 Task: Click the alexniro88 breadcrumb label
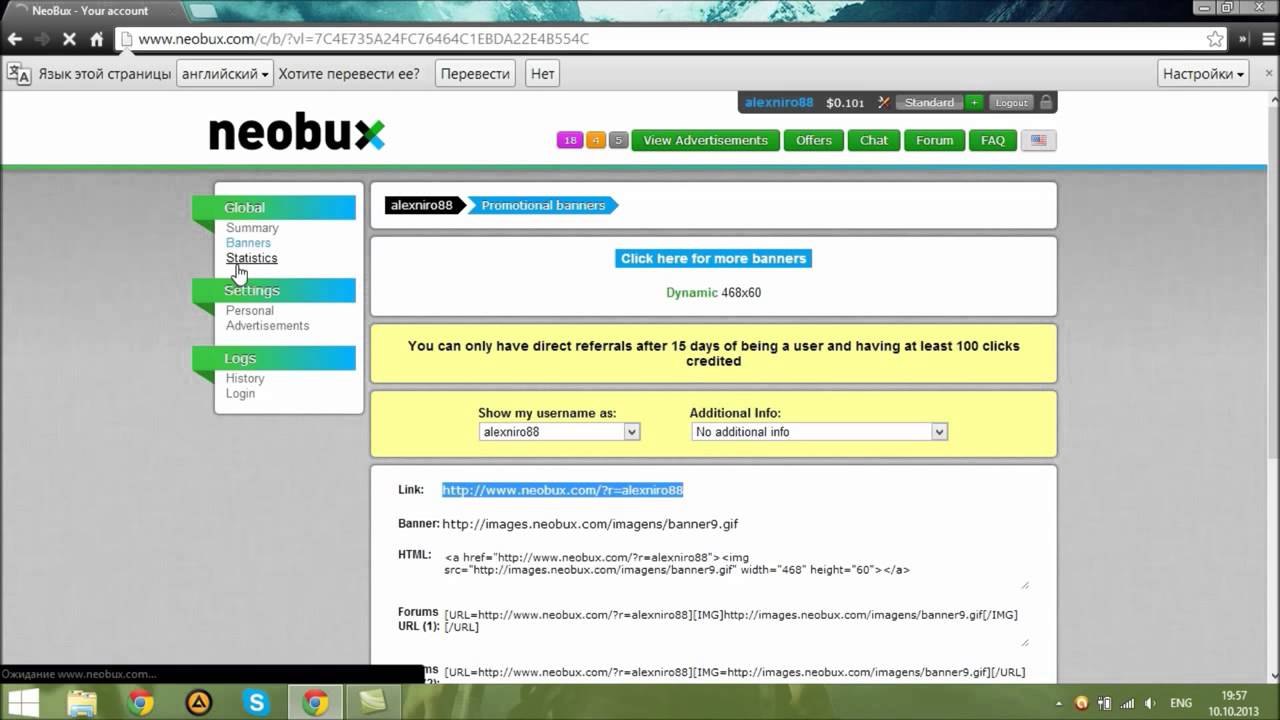421,205
